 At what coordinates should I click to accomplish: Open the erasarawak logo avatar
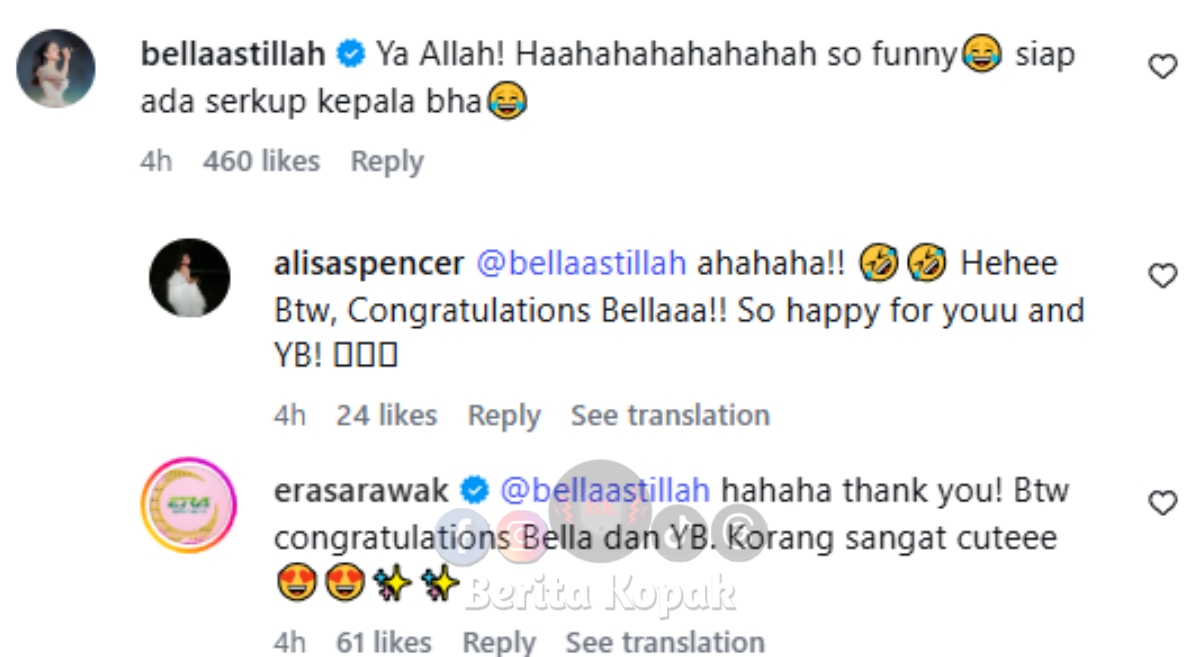[189, 505]
